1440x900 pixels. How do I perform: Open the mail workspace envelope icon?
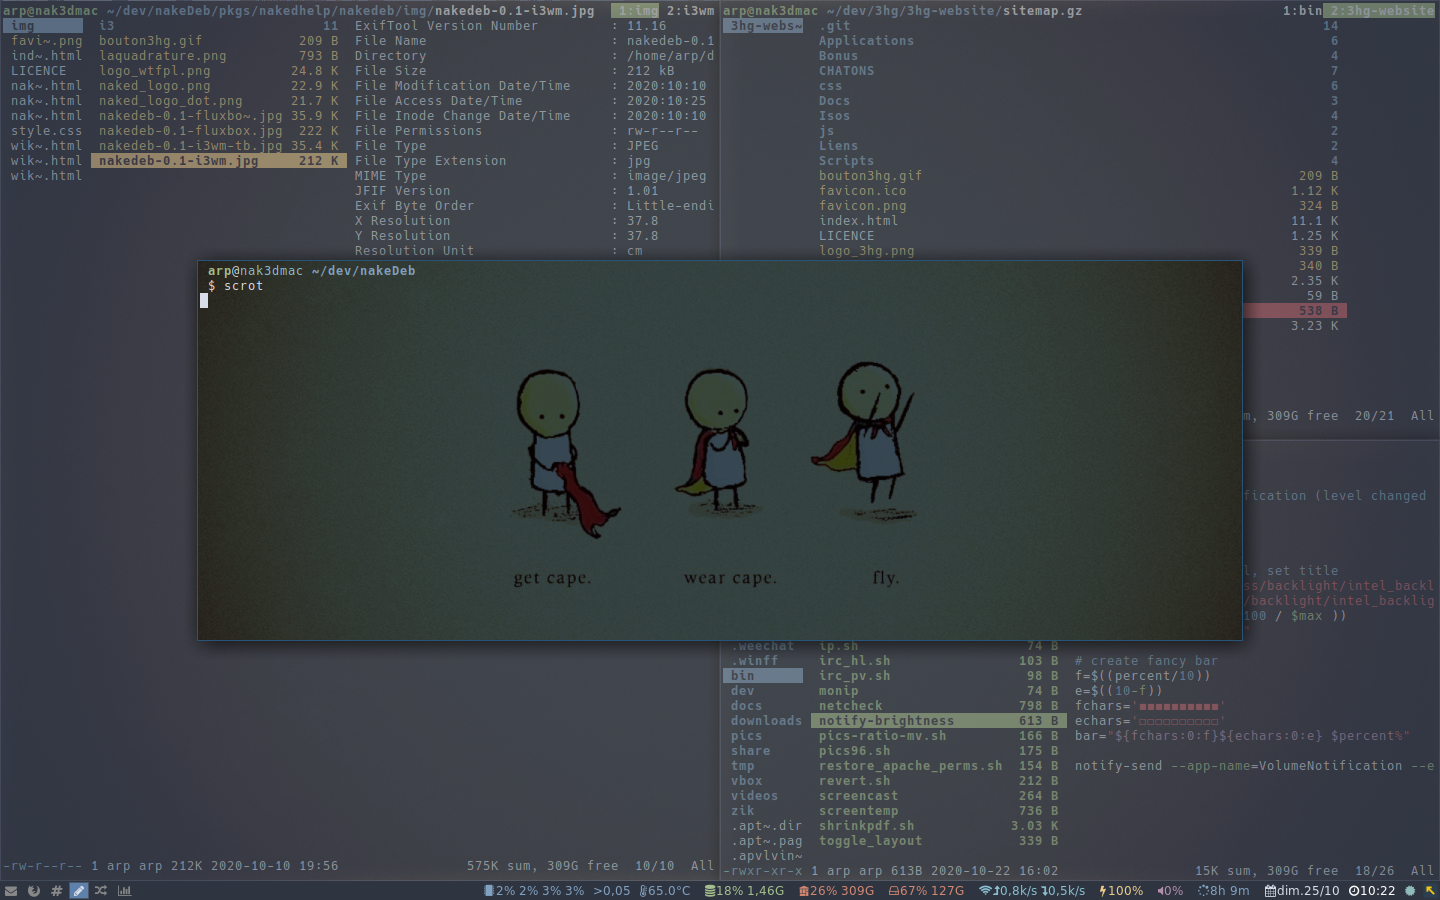coord(11,890)
